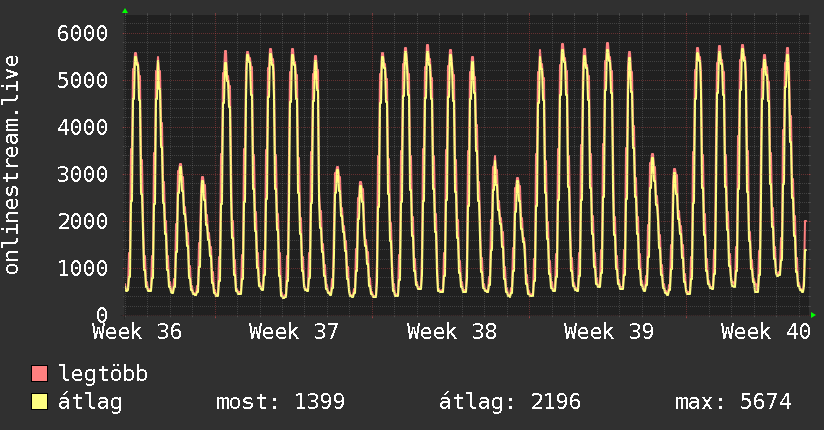Click the pink legtöbb legend swatch

coord(39,373)
